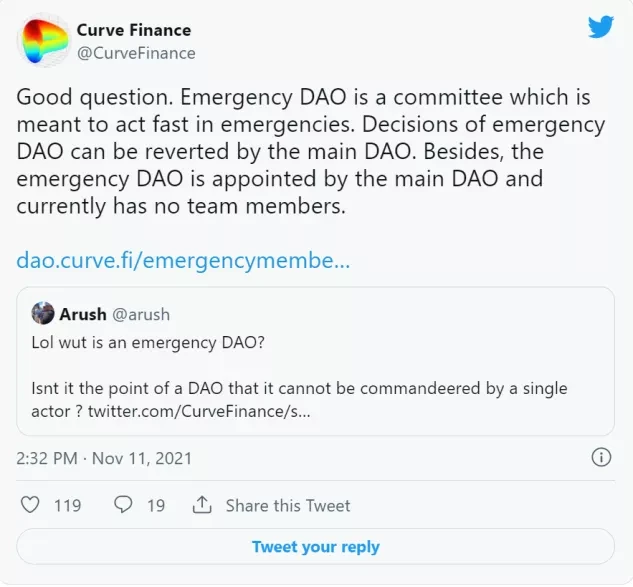The width and height of the screenshot is (633, 587).
Task: Open replies with the speech bubble icon
Action: (123, 505)
